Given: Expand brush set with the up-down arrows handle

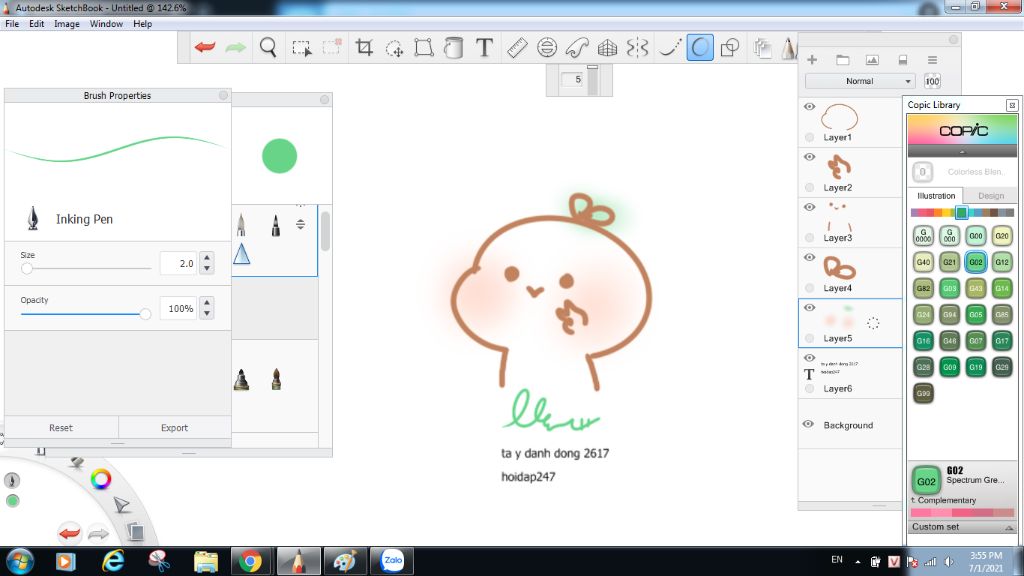Looking at the screenshot, I should pyautogui.click(x=300, y=224).
